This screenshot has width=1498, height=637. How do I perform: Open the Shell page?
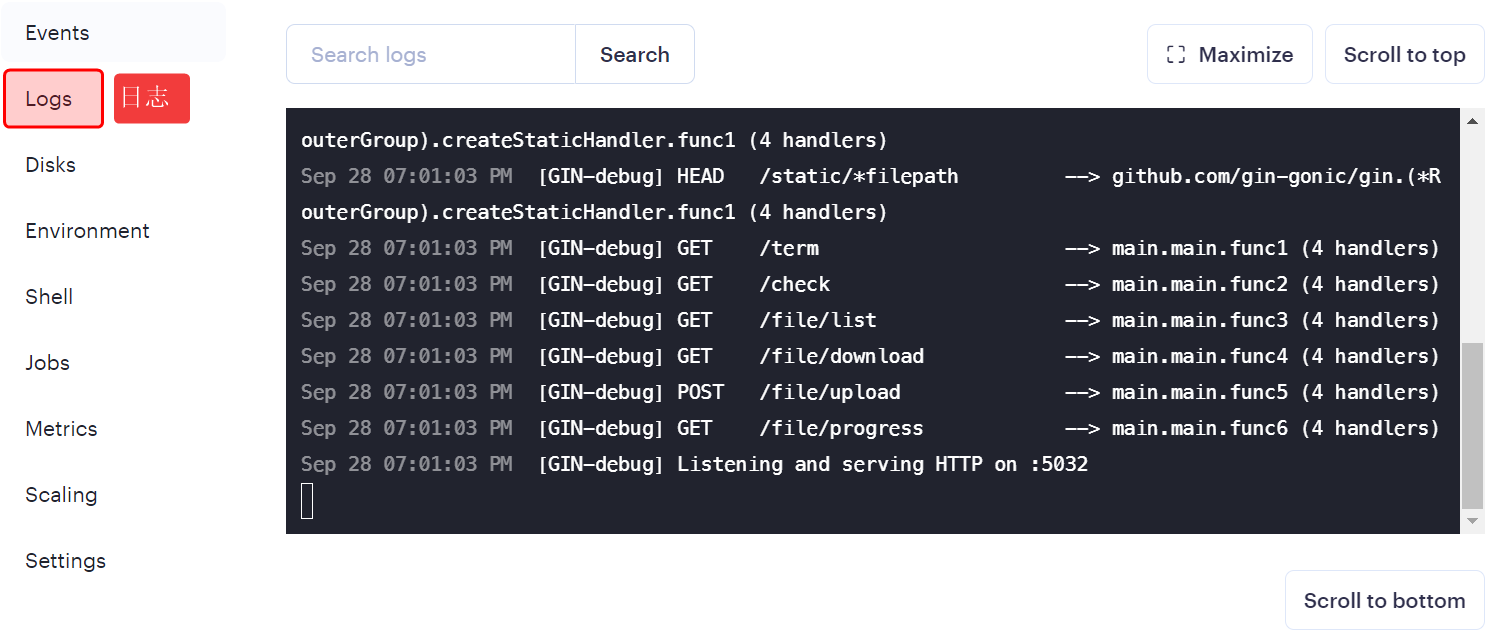point(49,297)
